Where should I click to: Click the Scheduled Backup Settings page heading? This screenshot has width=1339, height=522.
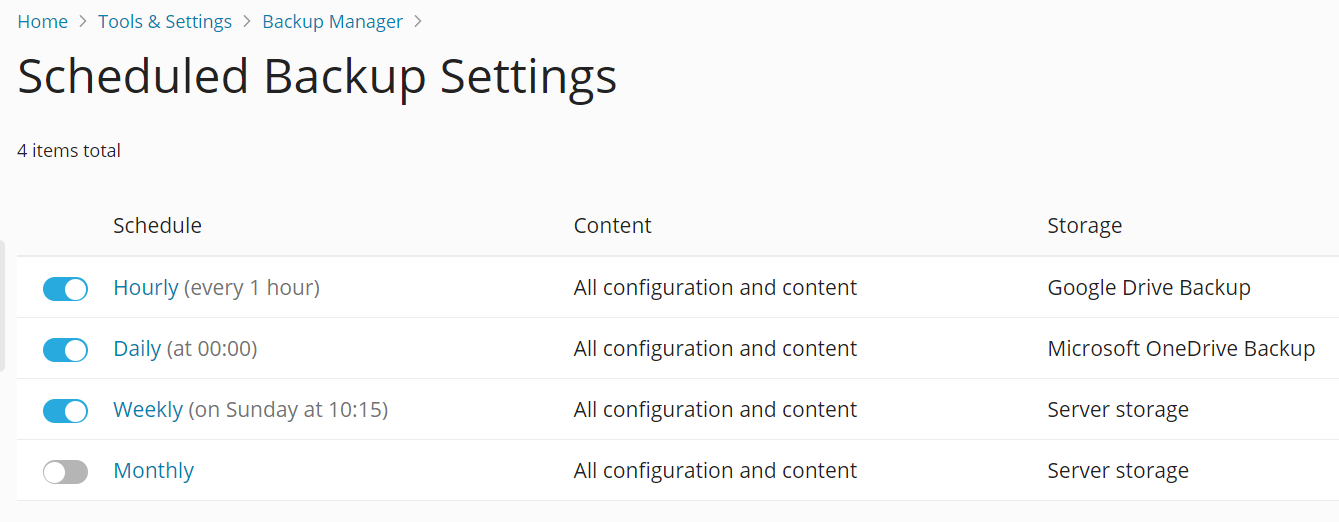[x=317, y=77]
